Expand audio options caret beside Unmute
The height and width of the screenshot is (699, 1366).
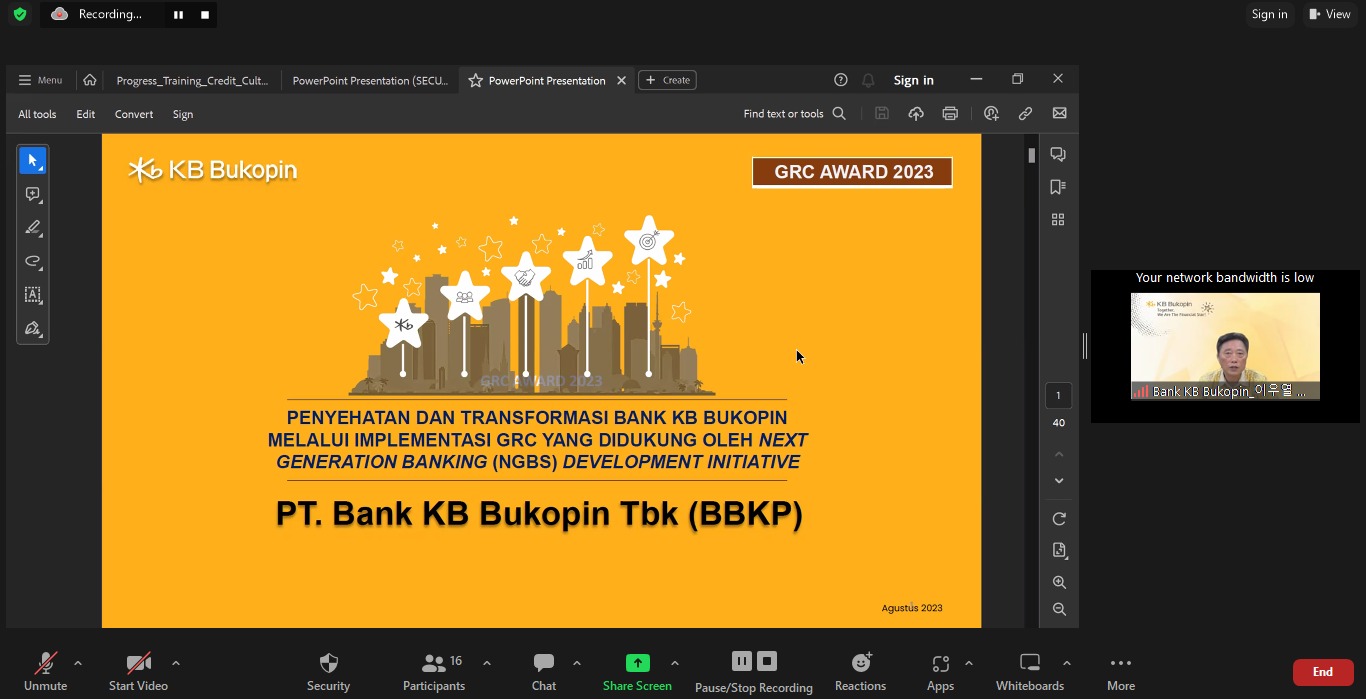coord(78,663)
